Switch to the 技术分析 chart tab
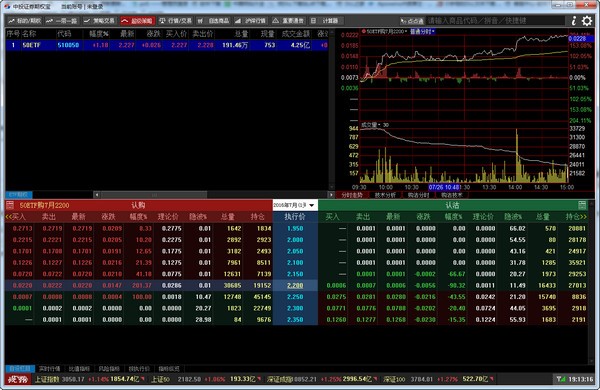The image size is (600, 390). point(385,195)
